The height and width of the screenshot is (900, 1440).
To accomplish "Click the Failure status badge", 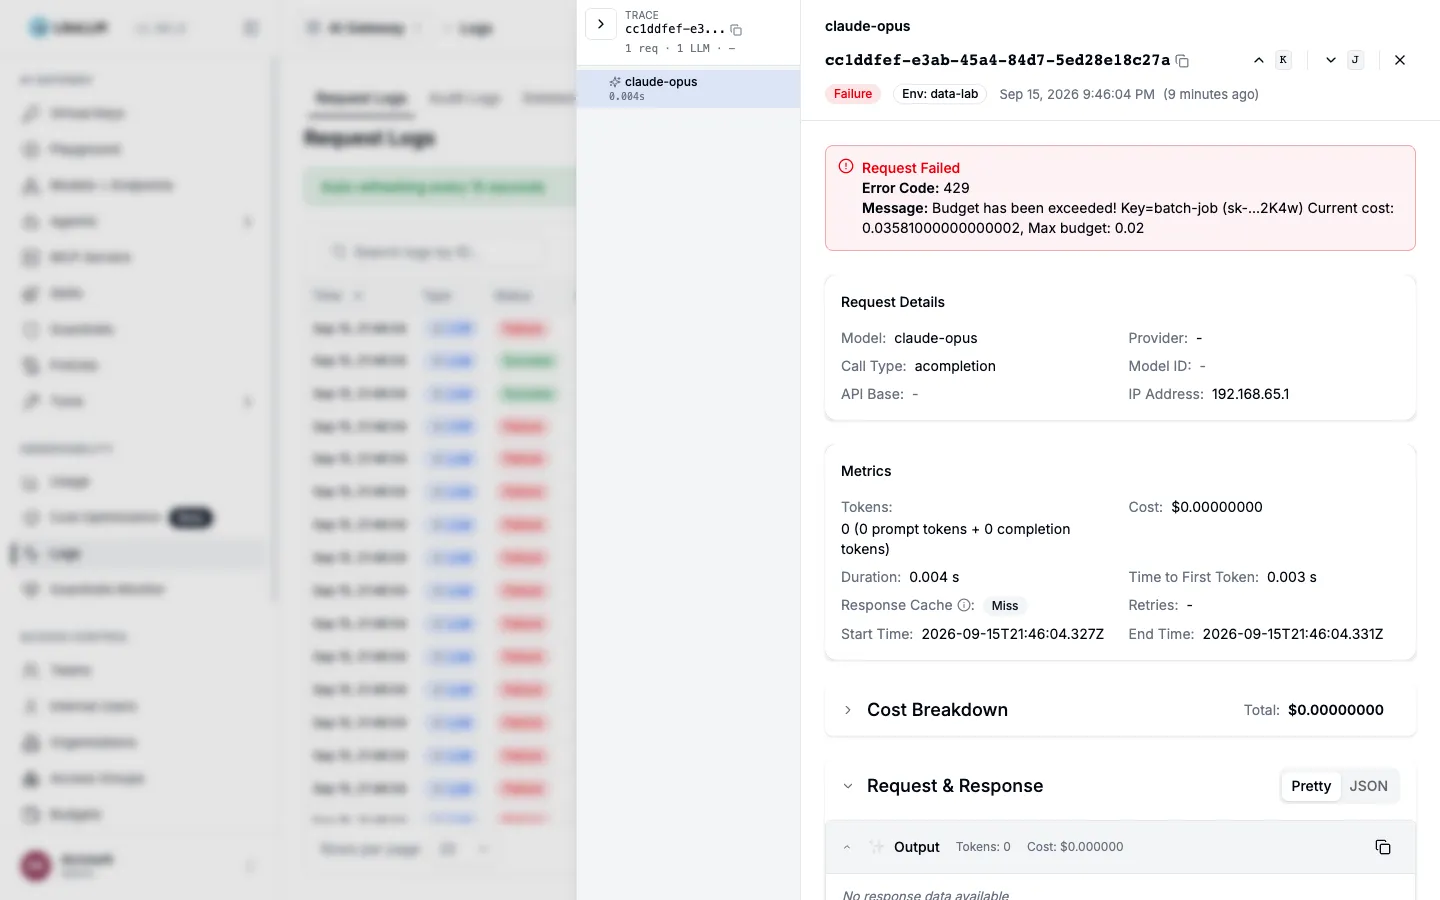I will (853, 94).
